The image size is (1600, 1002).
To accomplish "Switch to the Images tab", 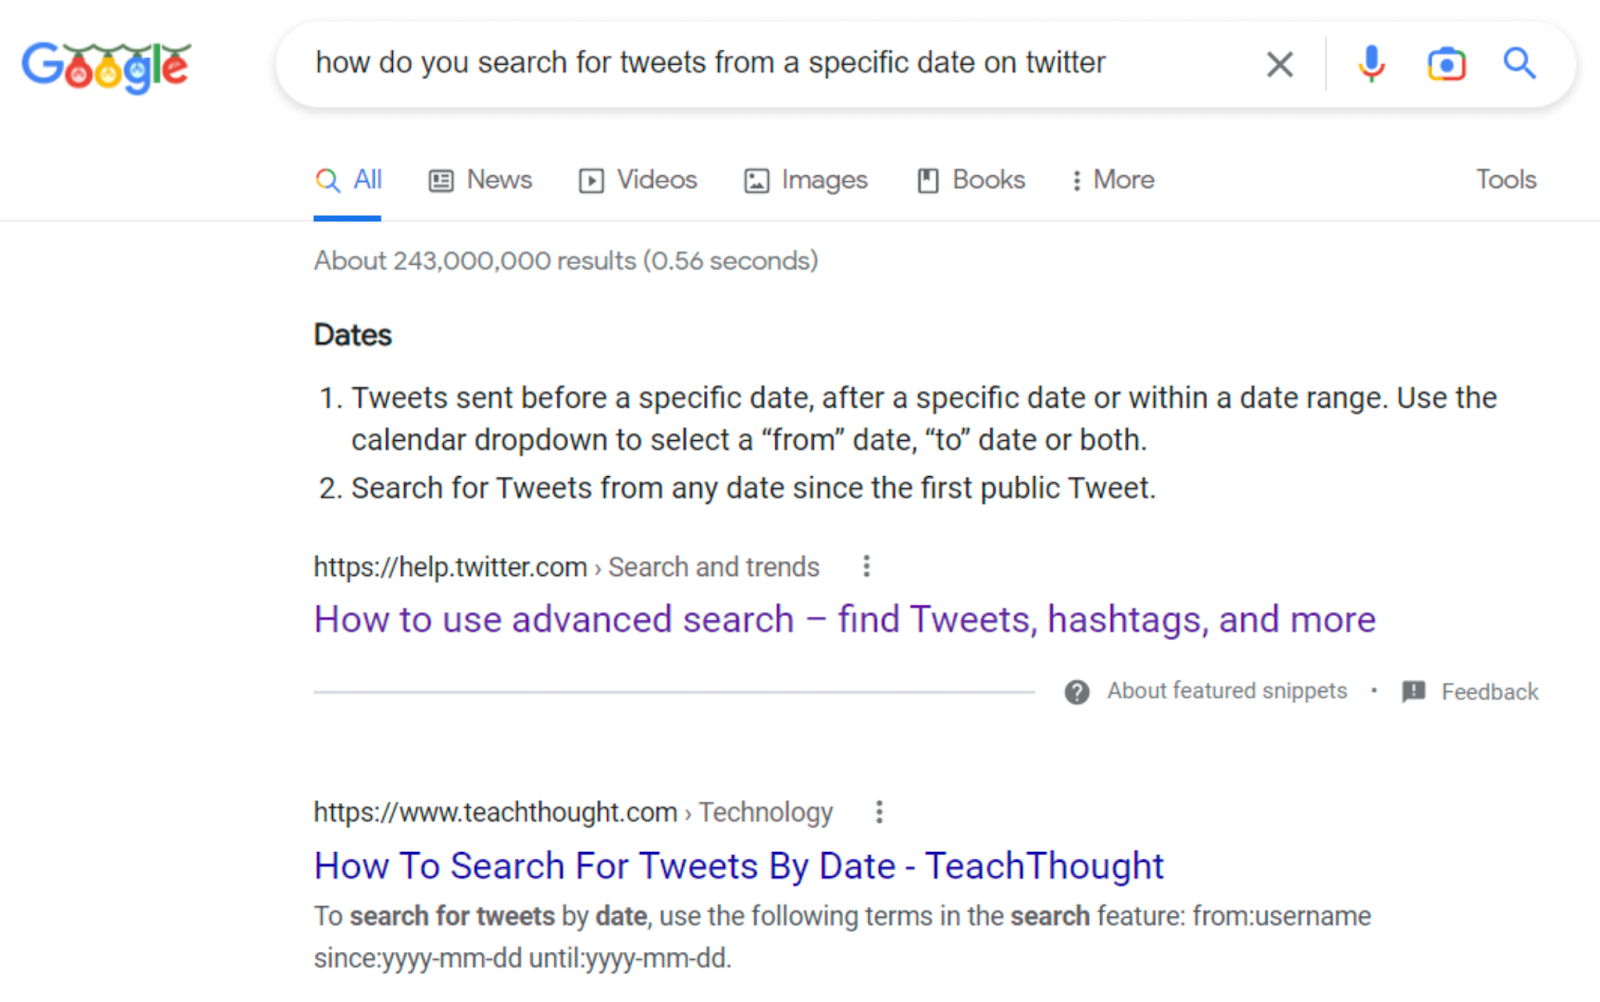I will coord(806,180).
